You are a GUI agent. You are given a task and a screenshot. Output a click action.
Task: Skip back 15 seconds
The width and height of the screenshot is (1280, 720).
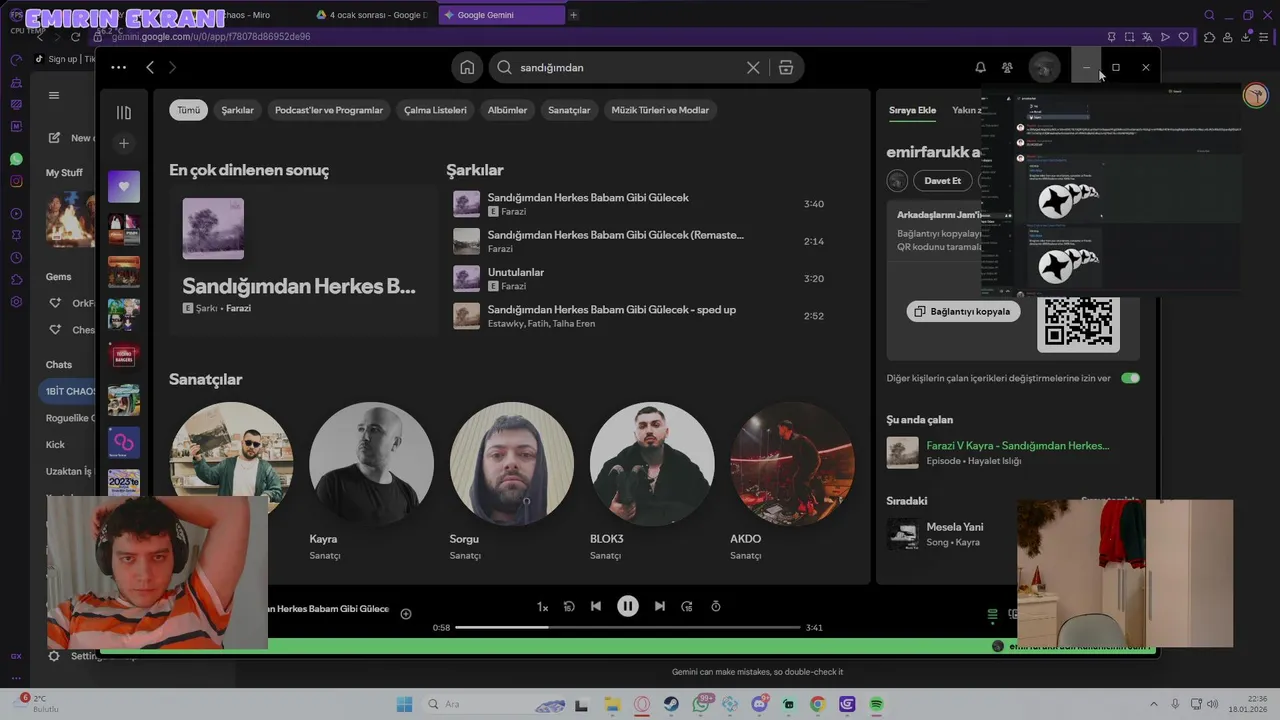pyautogui.click(x=569, y=606)
